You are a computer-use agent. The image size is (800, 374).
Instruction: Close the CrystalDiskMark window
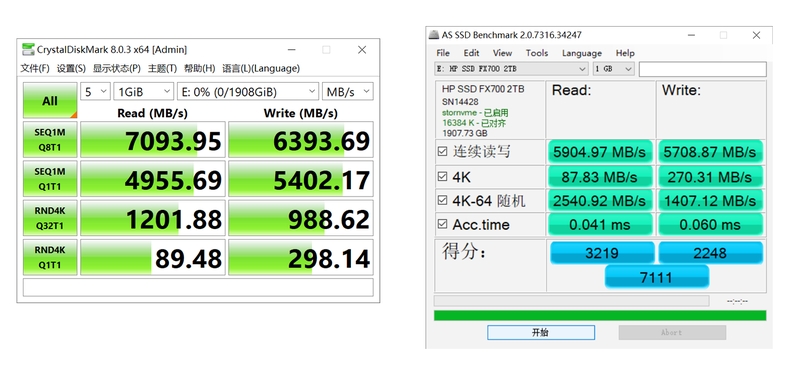(362, 49)
